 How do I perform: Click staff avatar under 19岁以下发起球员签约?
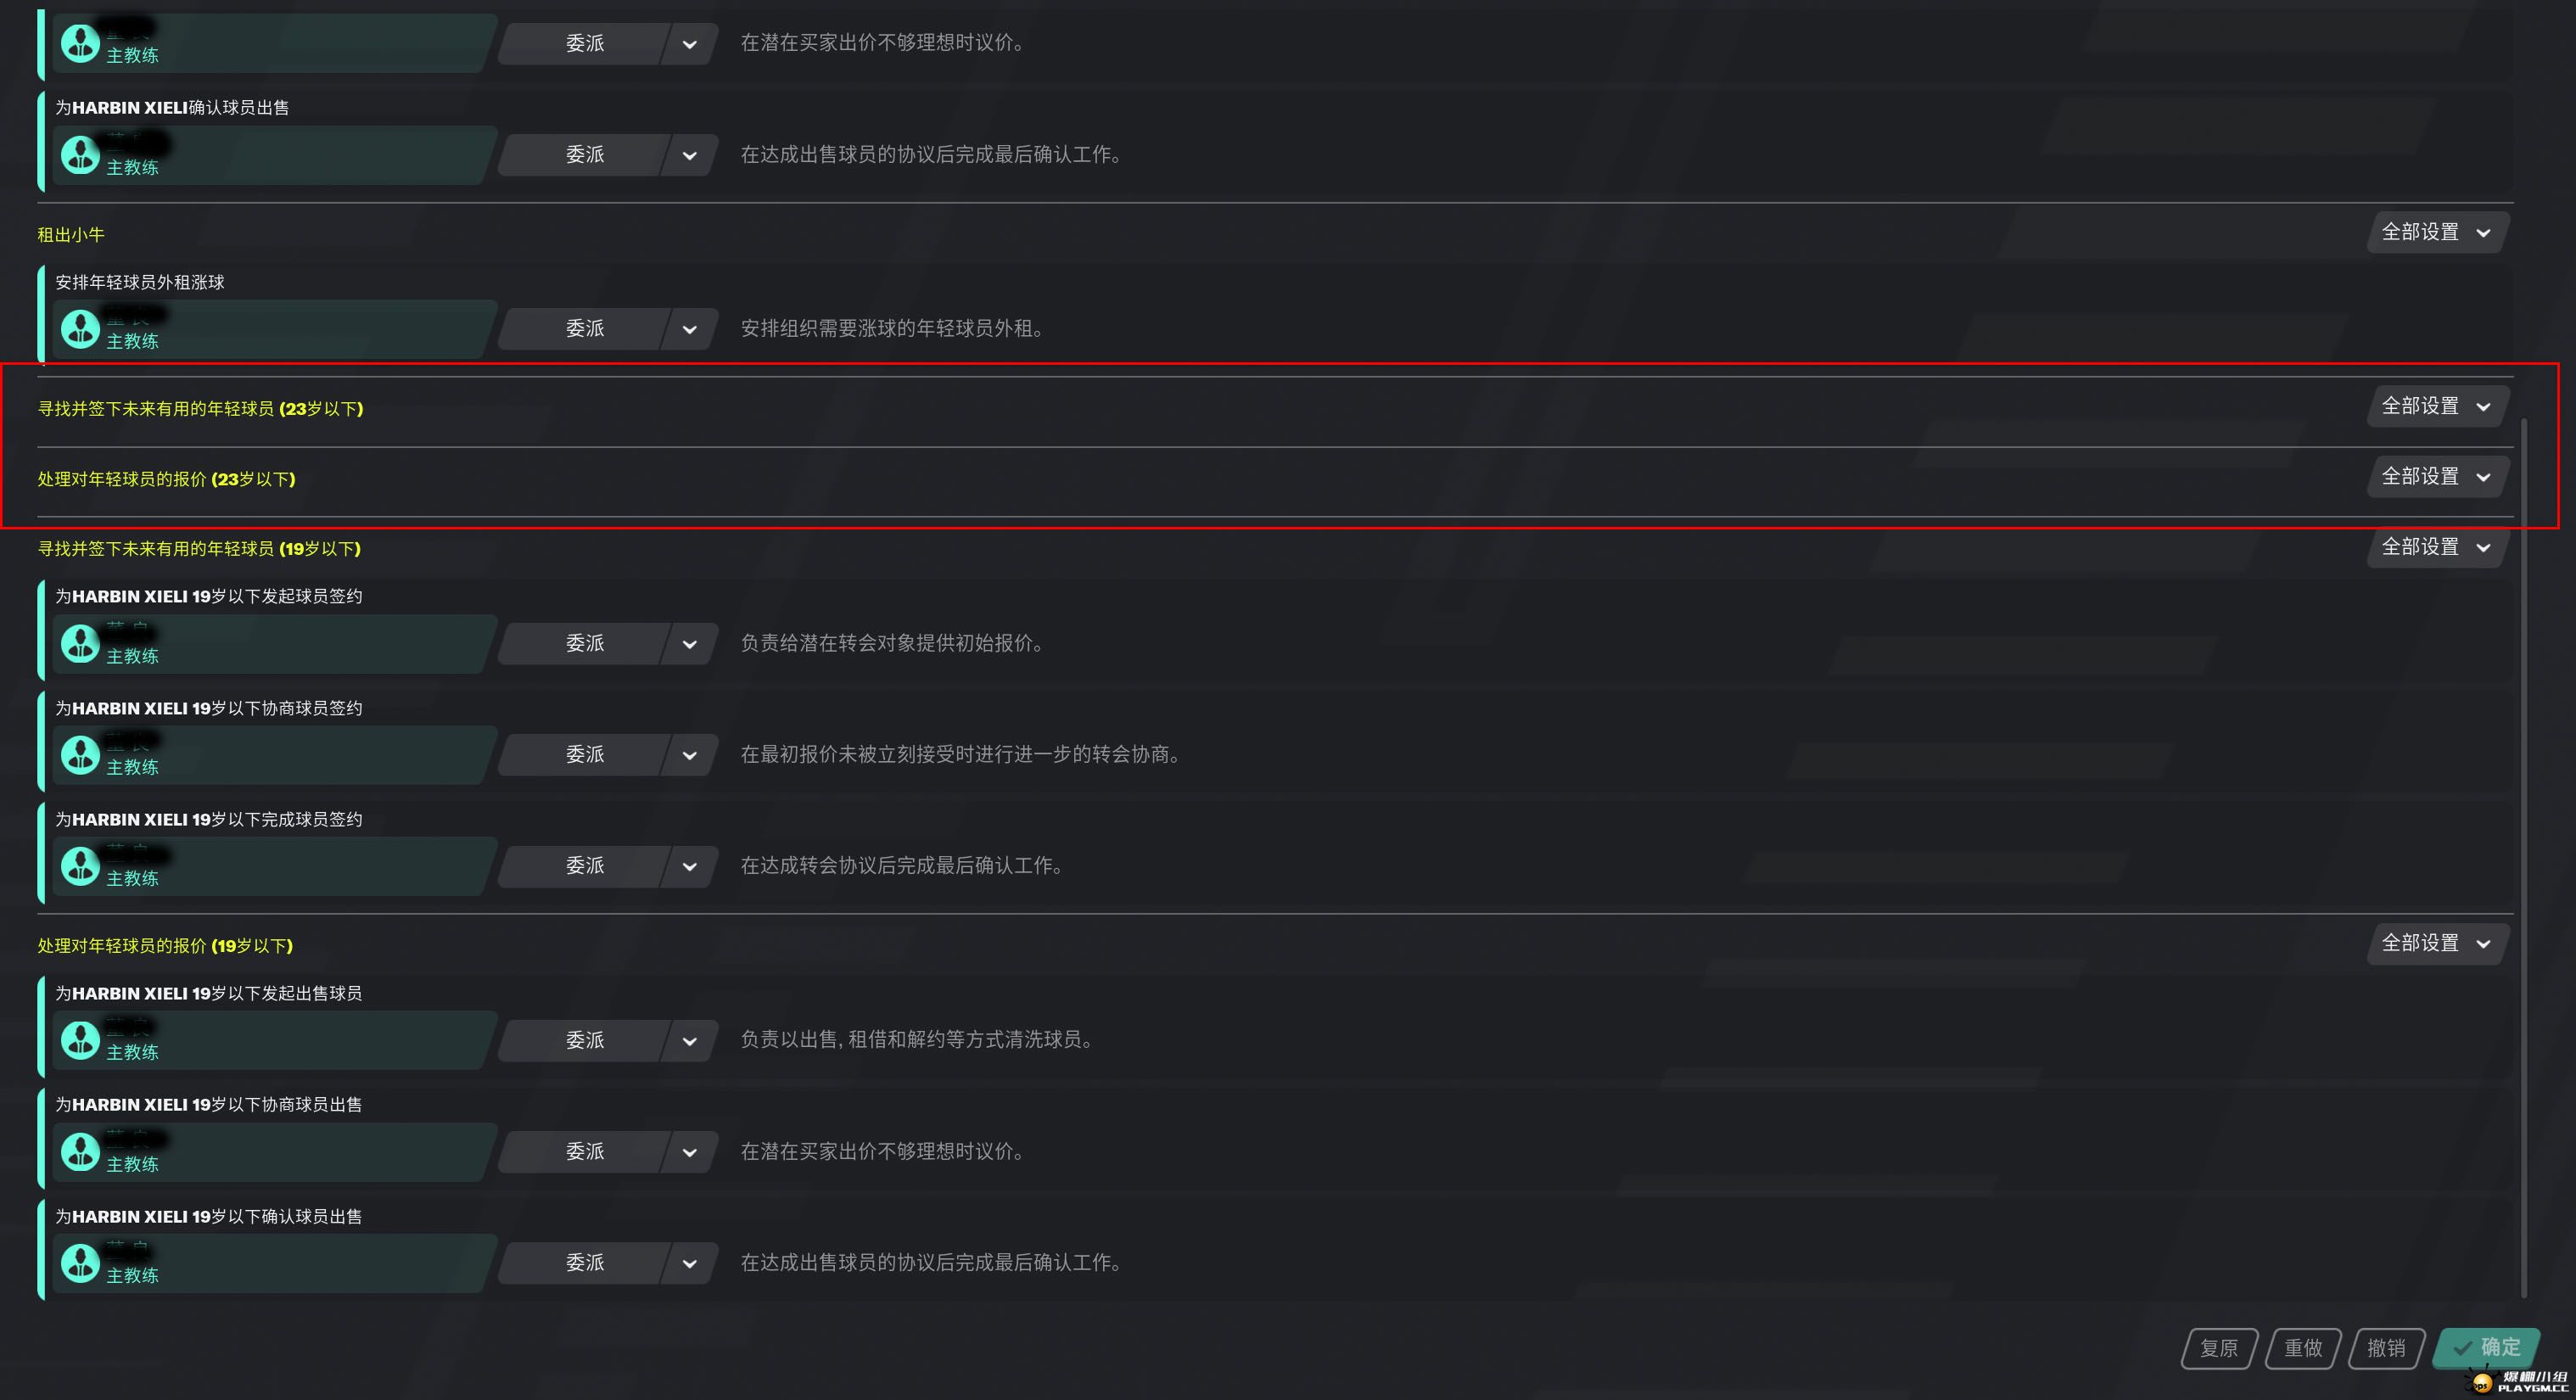click(80, 643)
